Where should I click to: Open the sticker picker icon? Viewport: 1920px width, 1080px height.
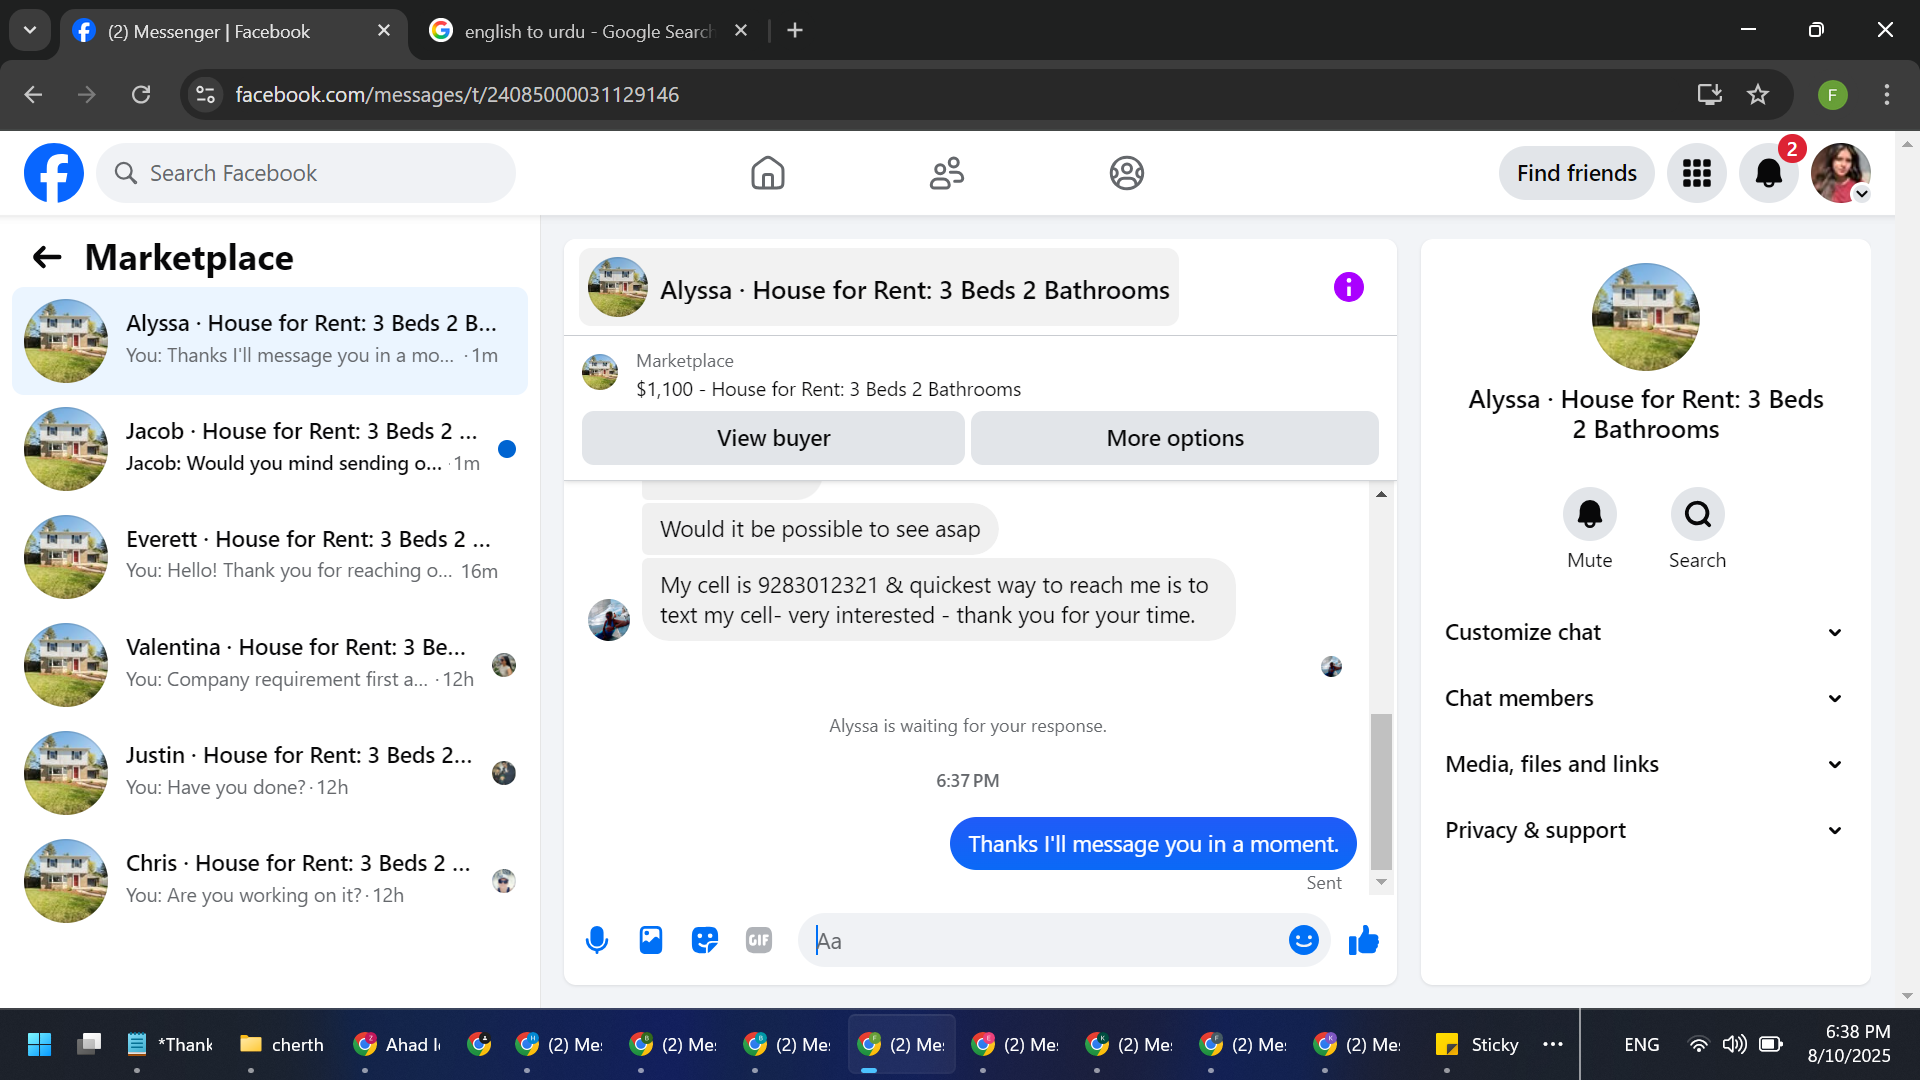705,940
